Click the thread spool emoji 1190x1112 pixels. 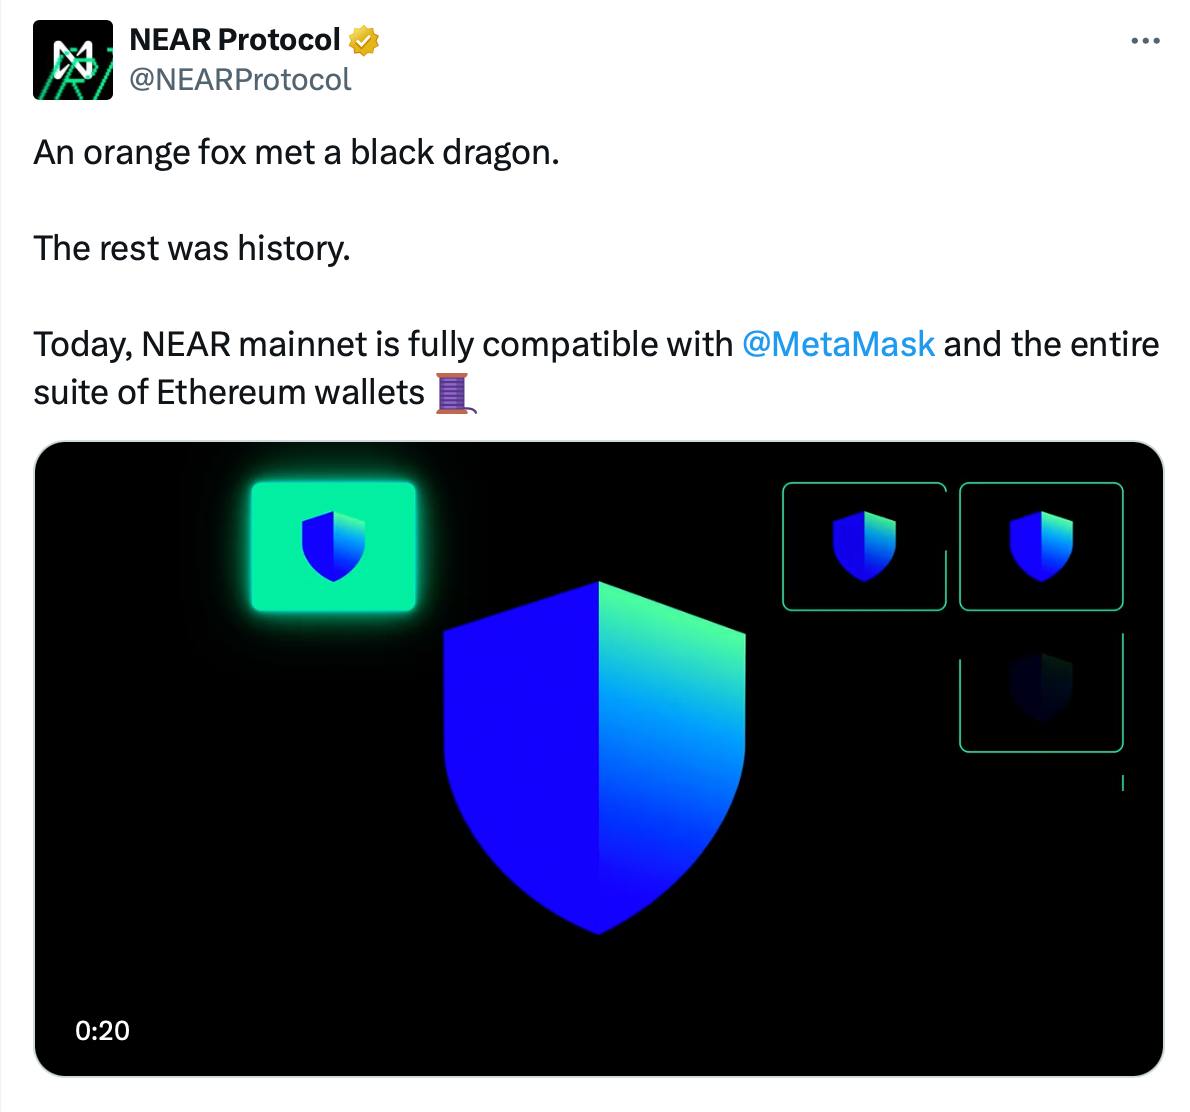pyautogui.click(x=455, y=392)
